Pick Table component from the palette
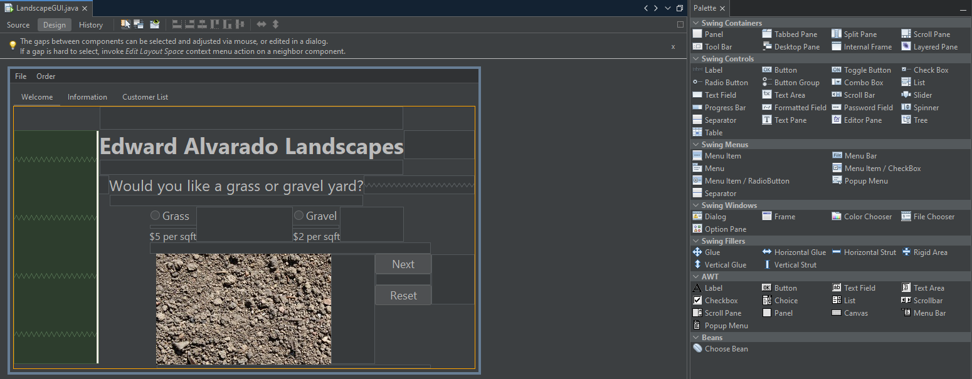This screenshot has width=972, height=379. [707, 132]
